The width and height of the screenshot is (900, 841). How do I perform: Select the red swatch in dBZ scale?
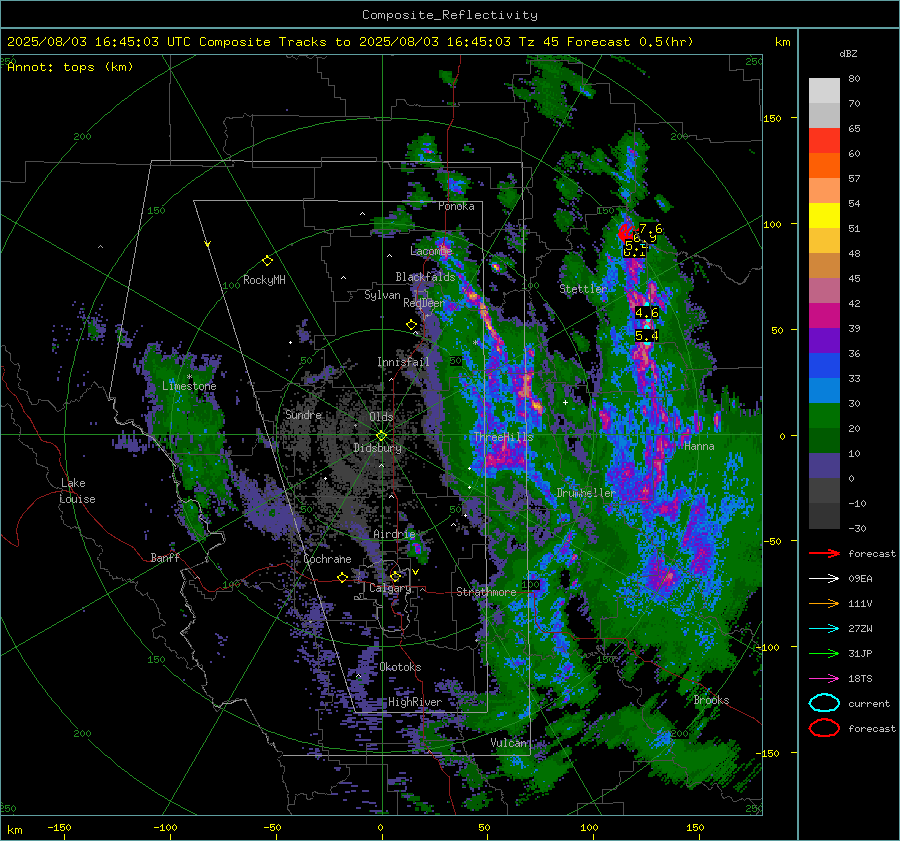pos(824,141)
